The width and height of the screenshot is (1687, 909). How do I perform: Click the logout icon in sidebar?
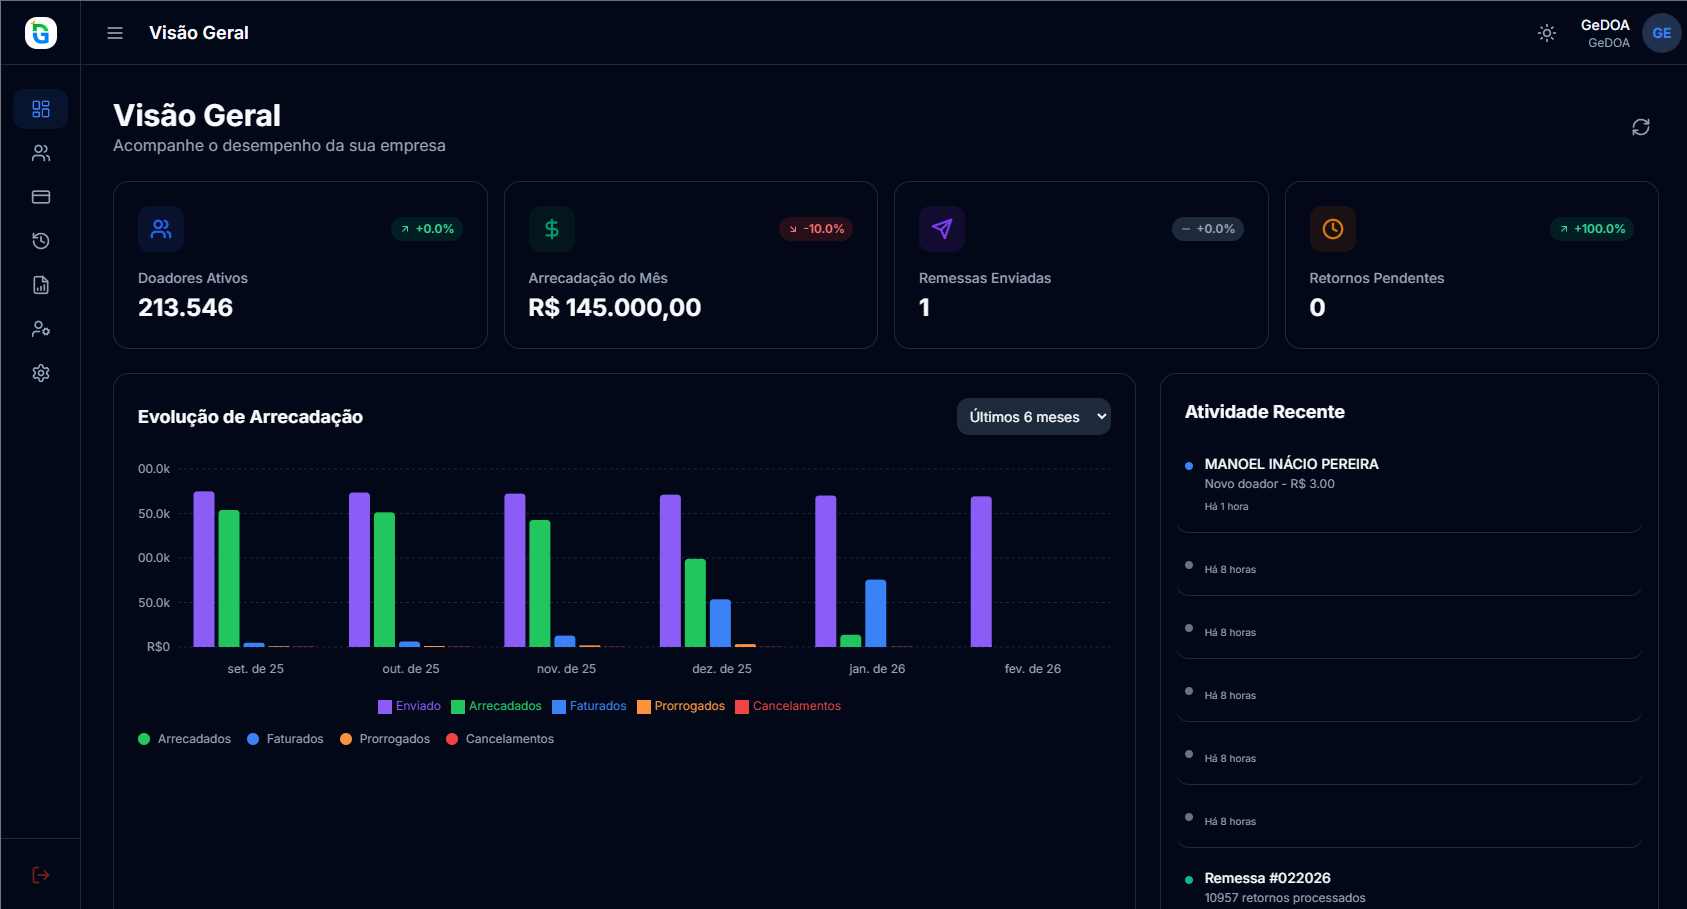pyautogui.click(x=41, y=875)
